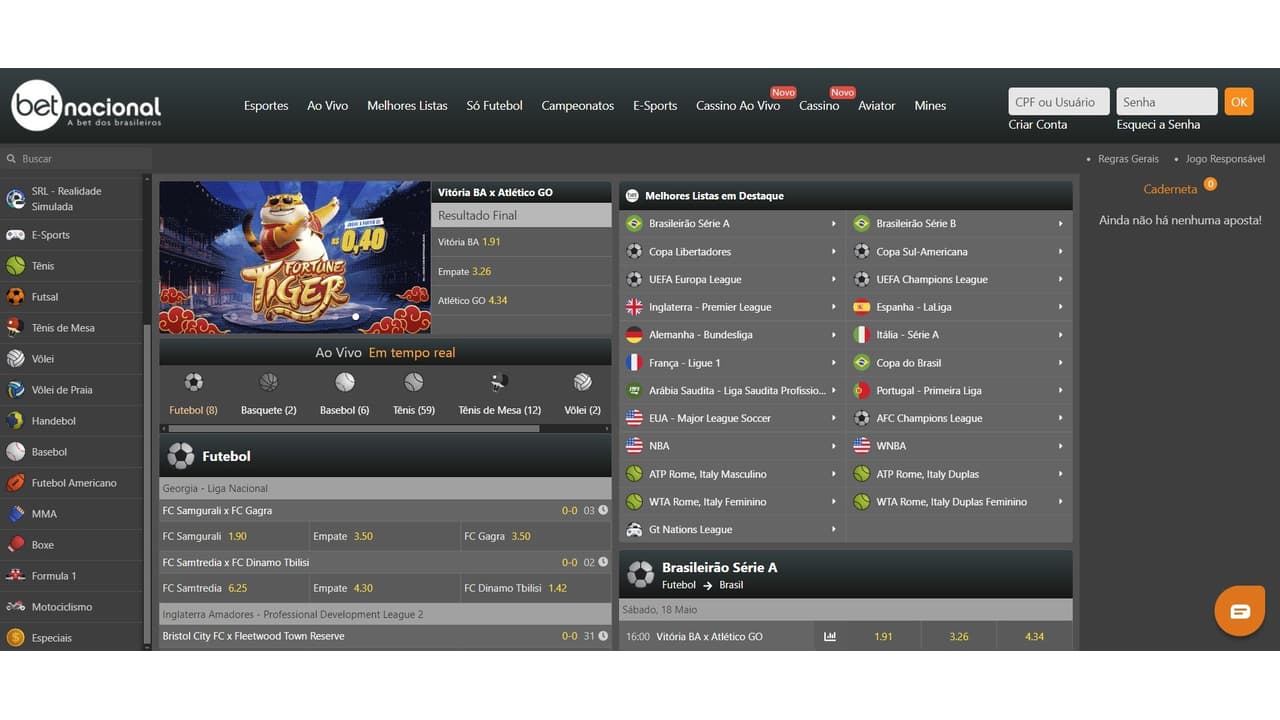Click the search magnifier icon
Screen dimensions: 1280x720
click(x=12, y=159)
